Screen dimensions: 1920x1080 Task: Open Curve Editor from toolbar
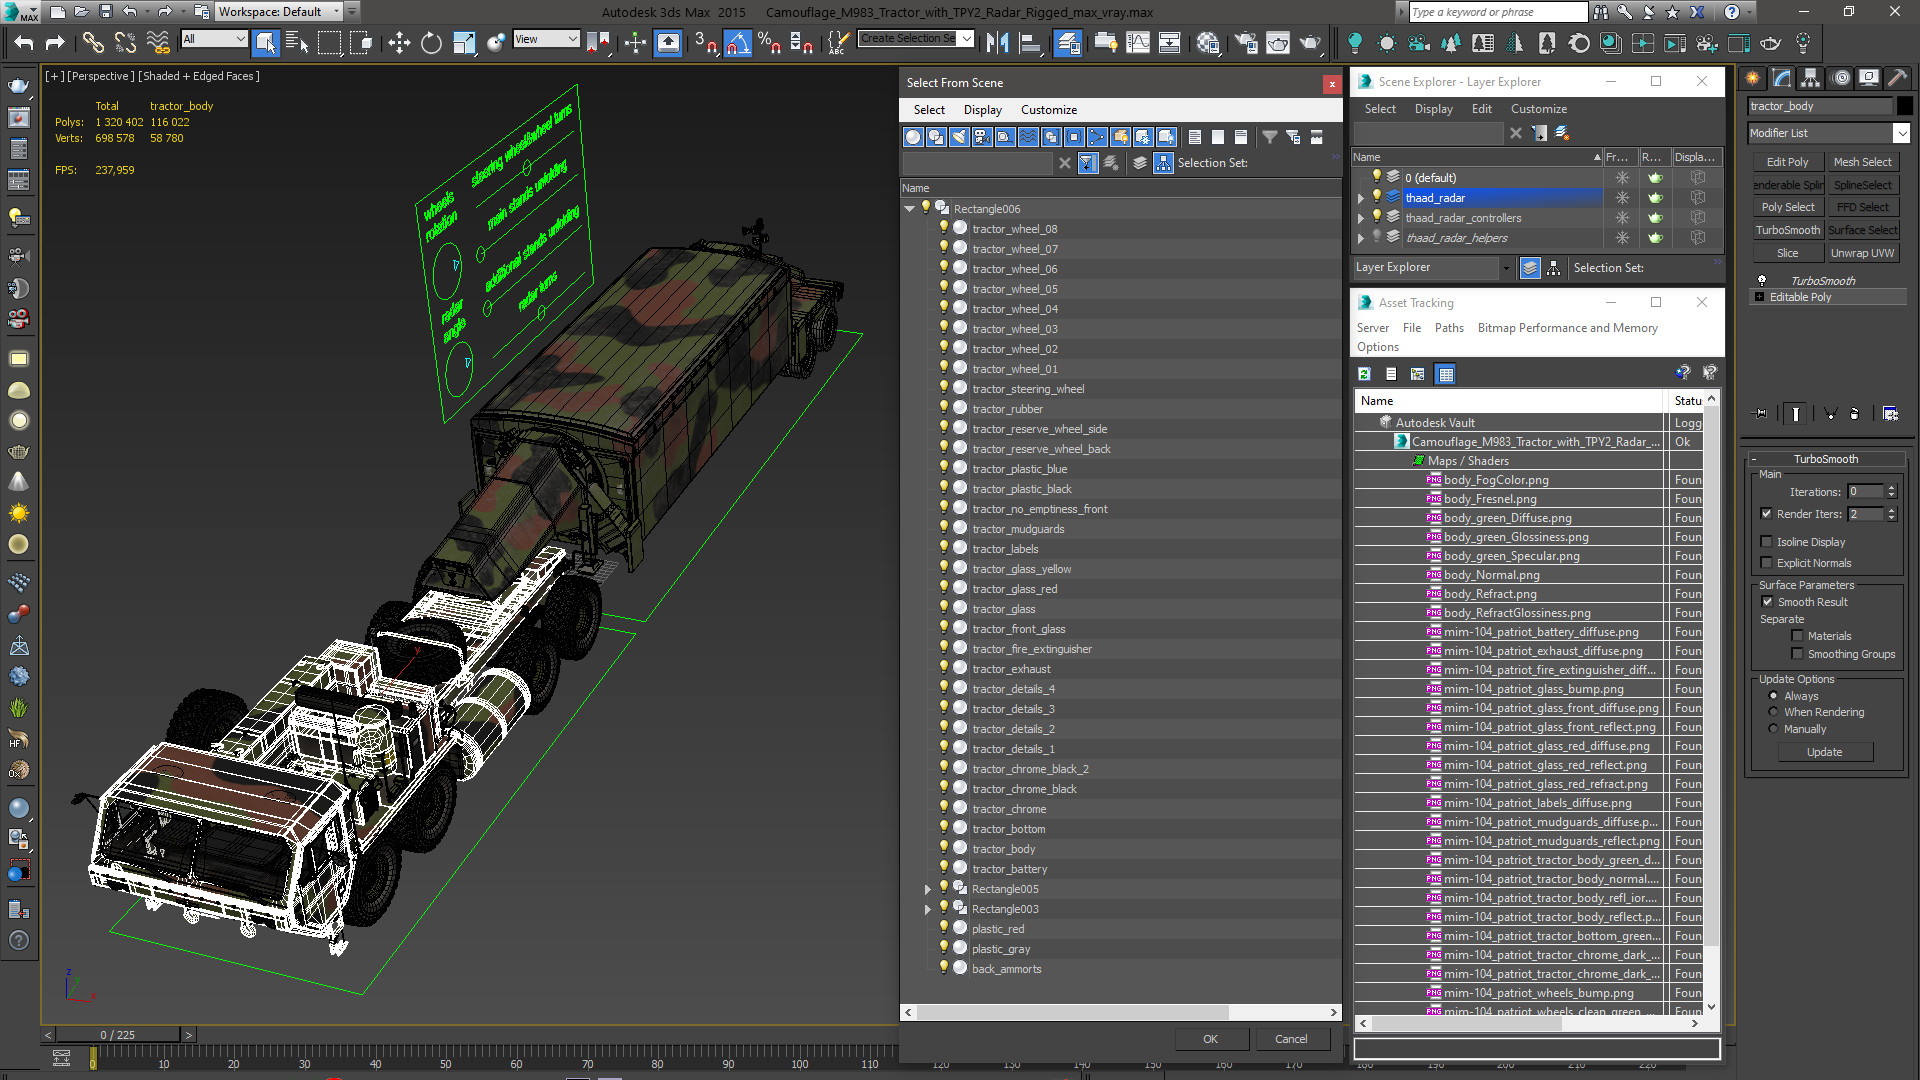(1138, 42)
